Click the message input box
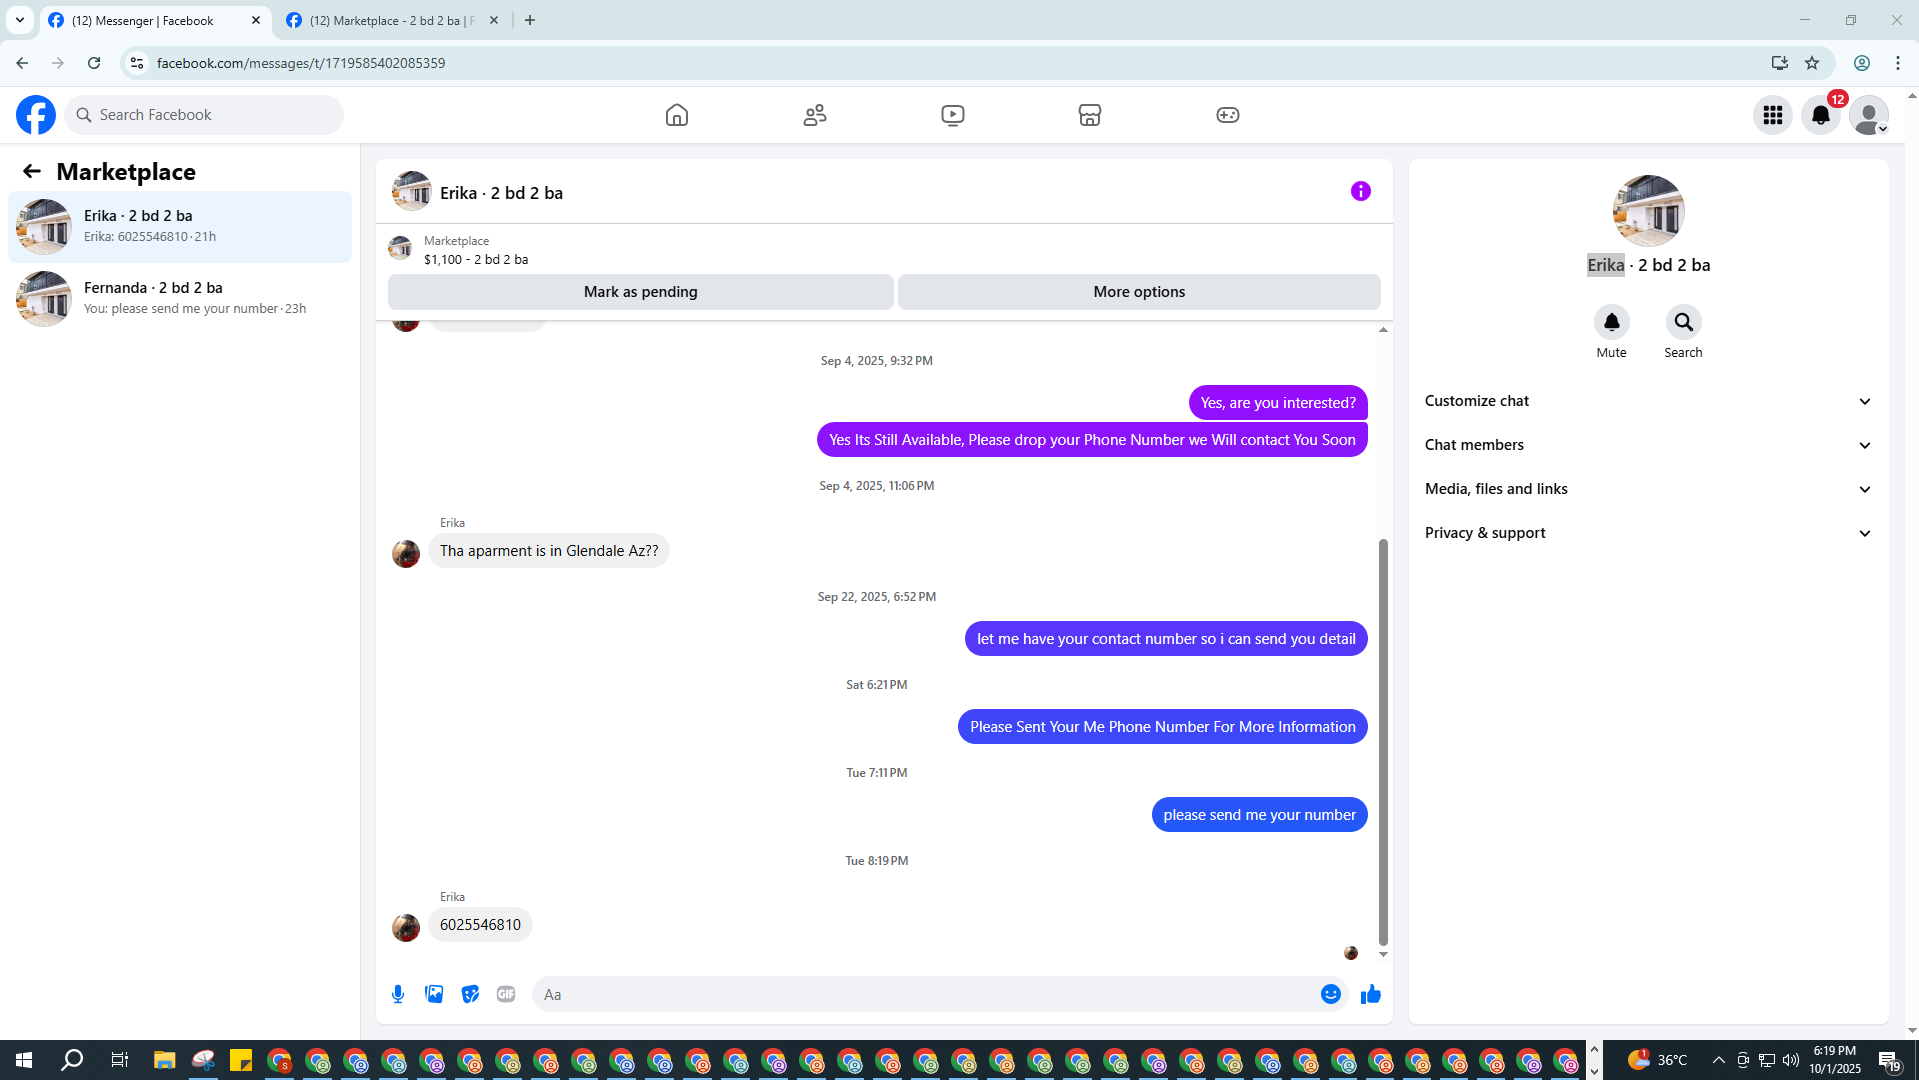The image size is (1919, 1080). (926, 994)
